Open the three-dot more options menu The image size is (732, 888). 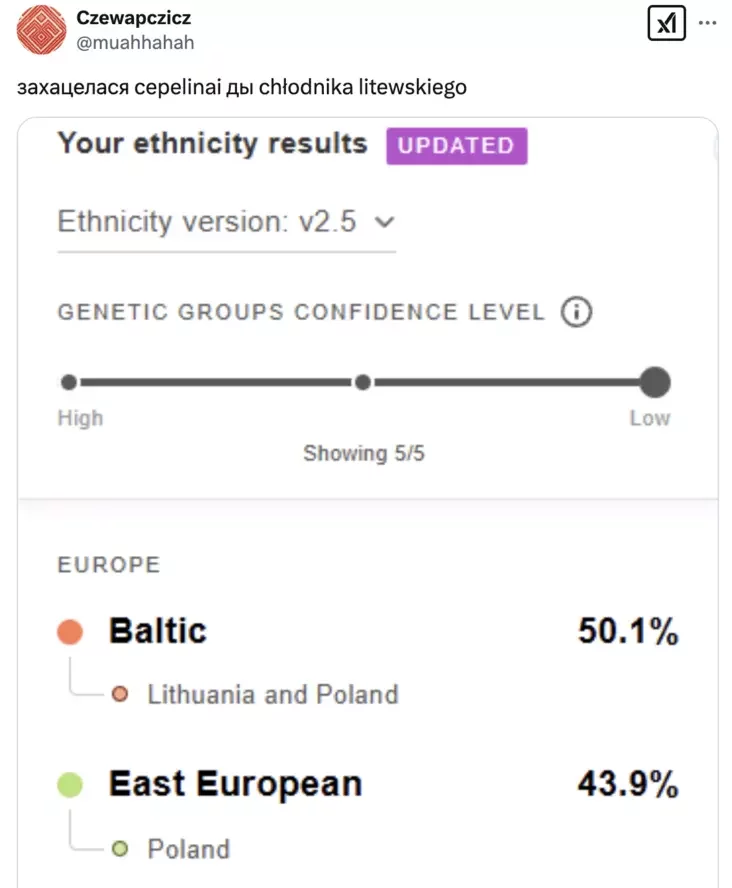tap(706, 22)
